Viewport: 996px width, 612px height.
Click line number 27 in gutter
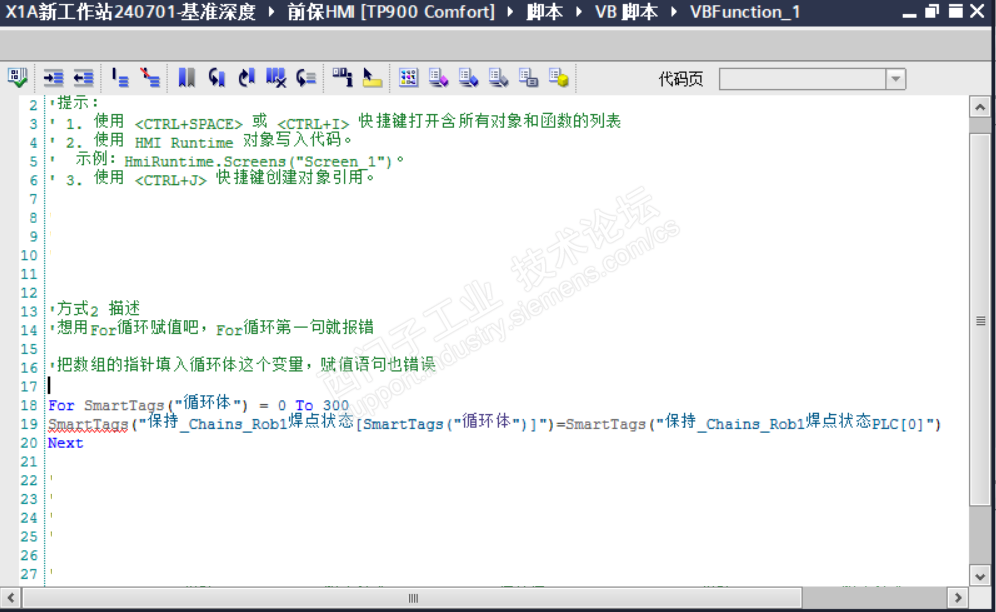pos(29,574)
